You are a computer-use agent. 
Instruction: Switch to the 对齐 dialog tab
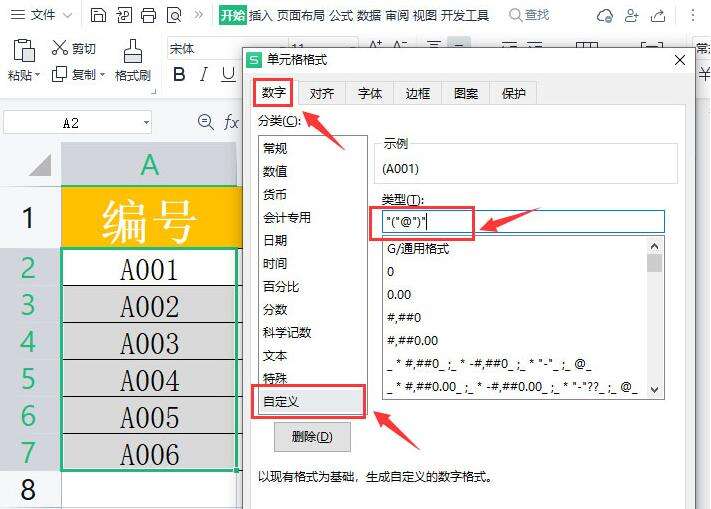click(321, 93)
